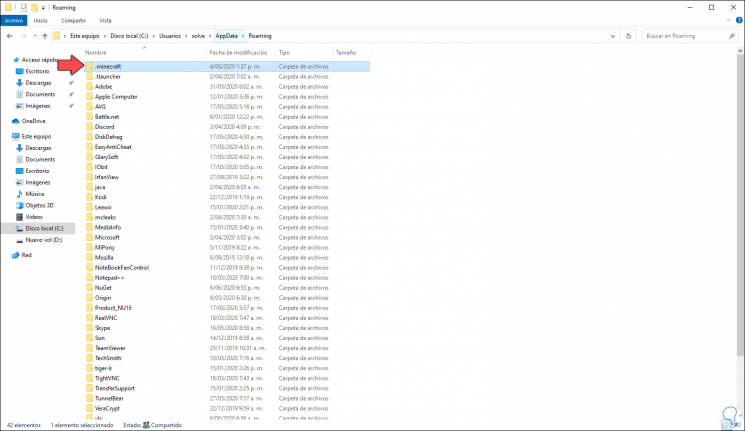This screenshot has height=431, width=745.
Task: Expand chevron after Este equipo breadcrumb
Action: tap(105, 36)
